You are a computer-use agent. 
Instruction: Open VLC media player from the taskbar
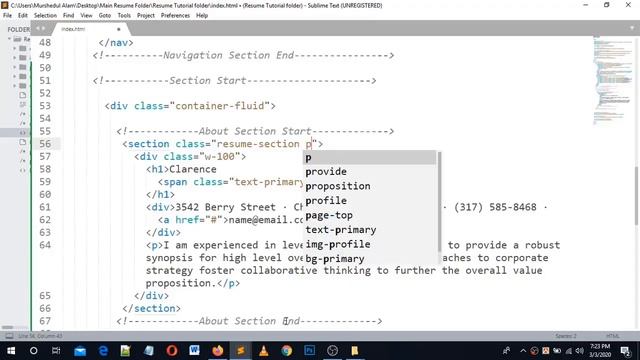(x=264, y=351)
